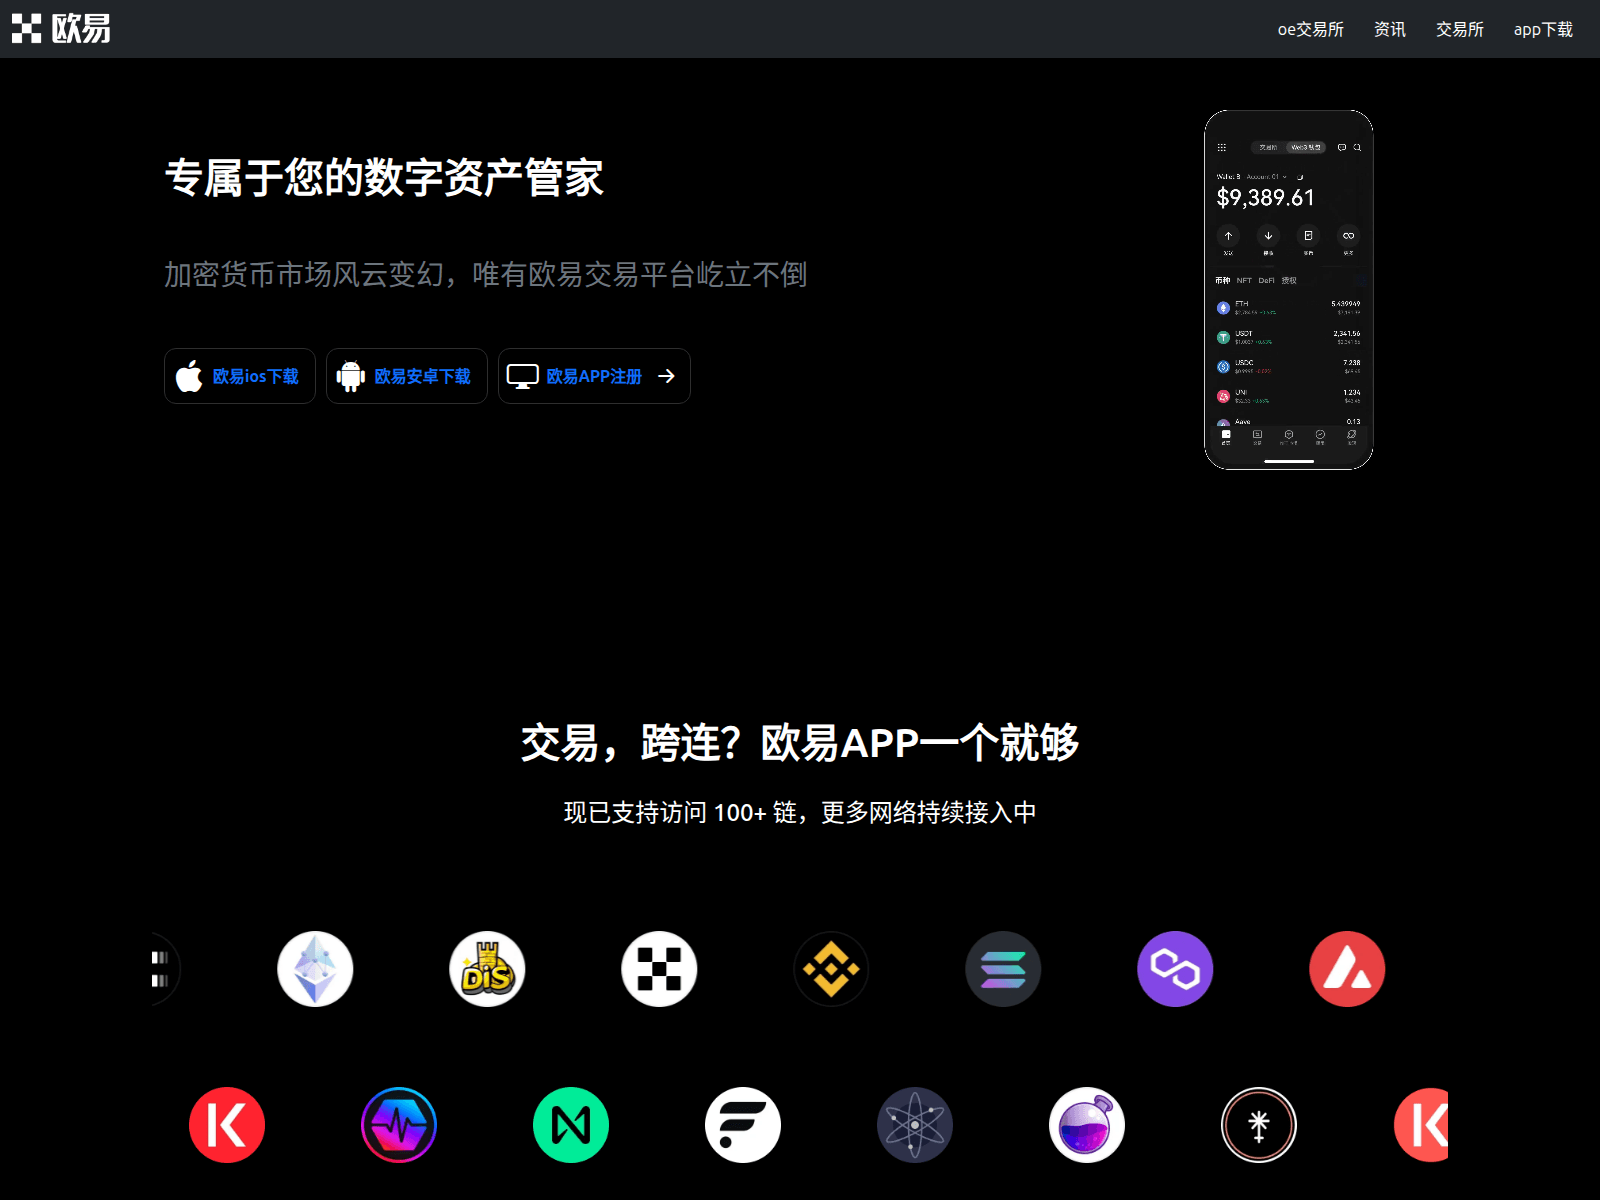Click the 欧易 logo in header
This screenshot has width=1600, height=1200.
pyautogui.click(x=61, y=29)
